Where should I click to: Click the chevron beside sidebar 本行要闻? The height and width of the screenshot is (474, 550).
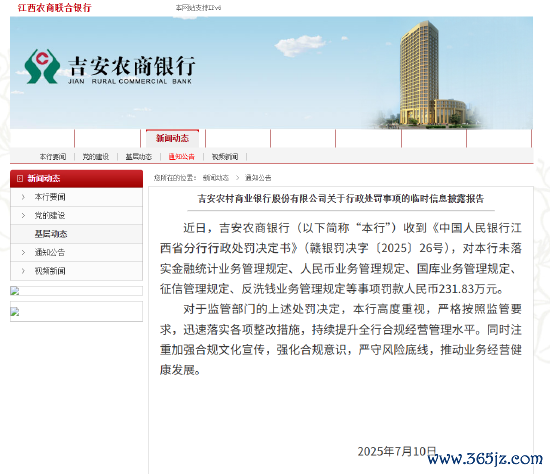(23, 197)
